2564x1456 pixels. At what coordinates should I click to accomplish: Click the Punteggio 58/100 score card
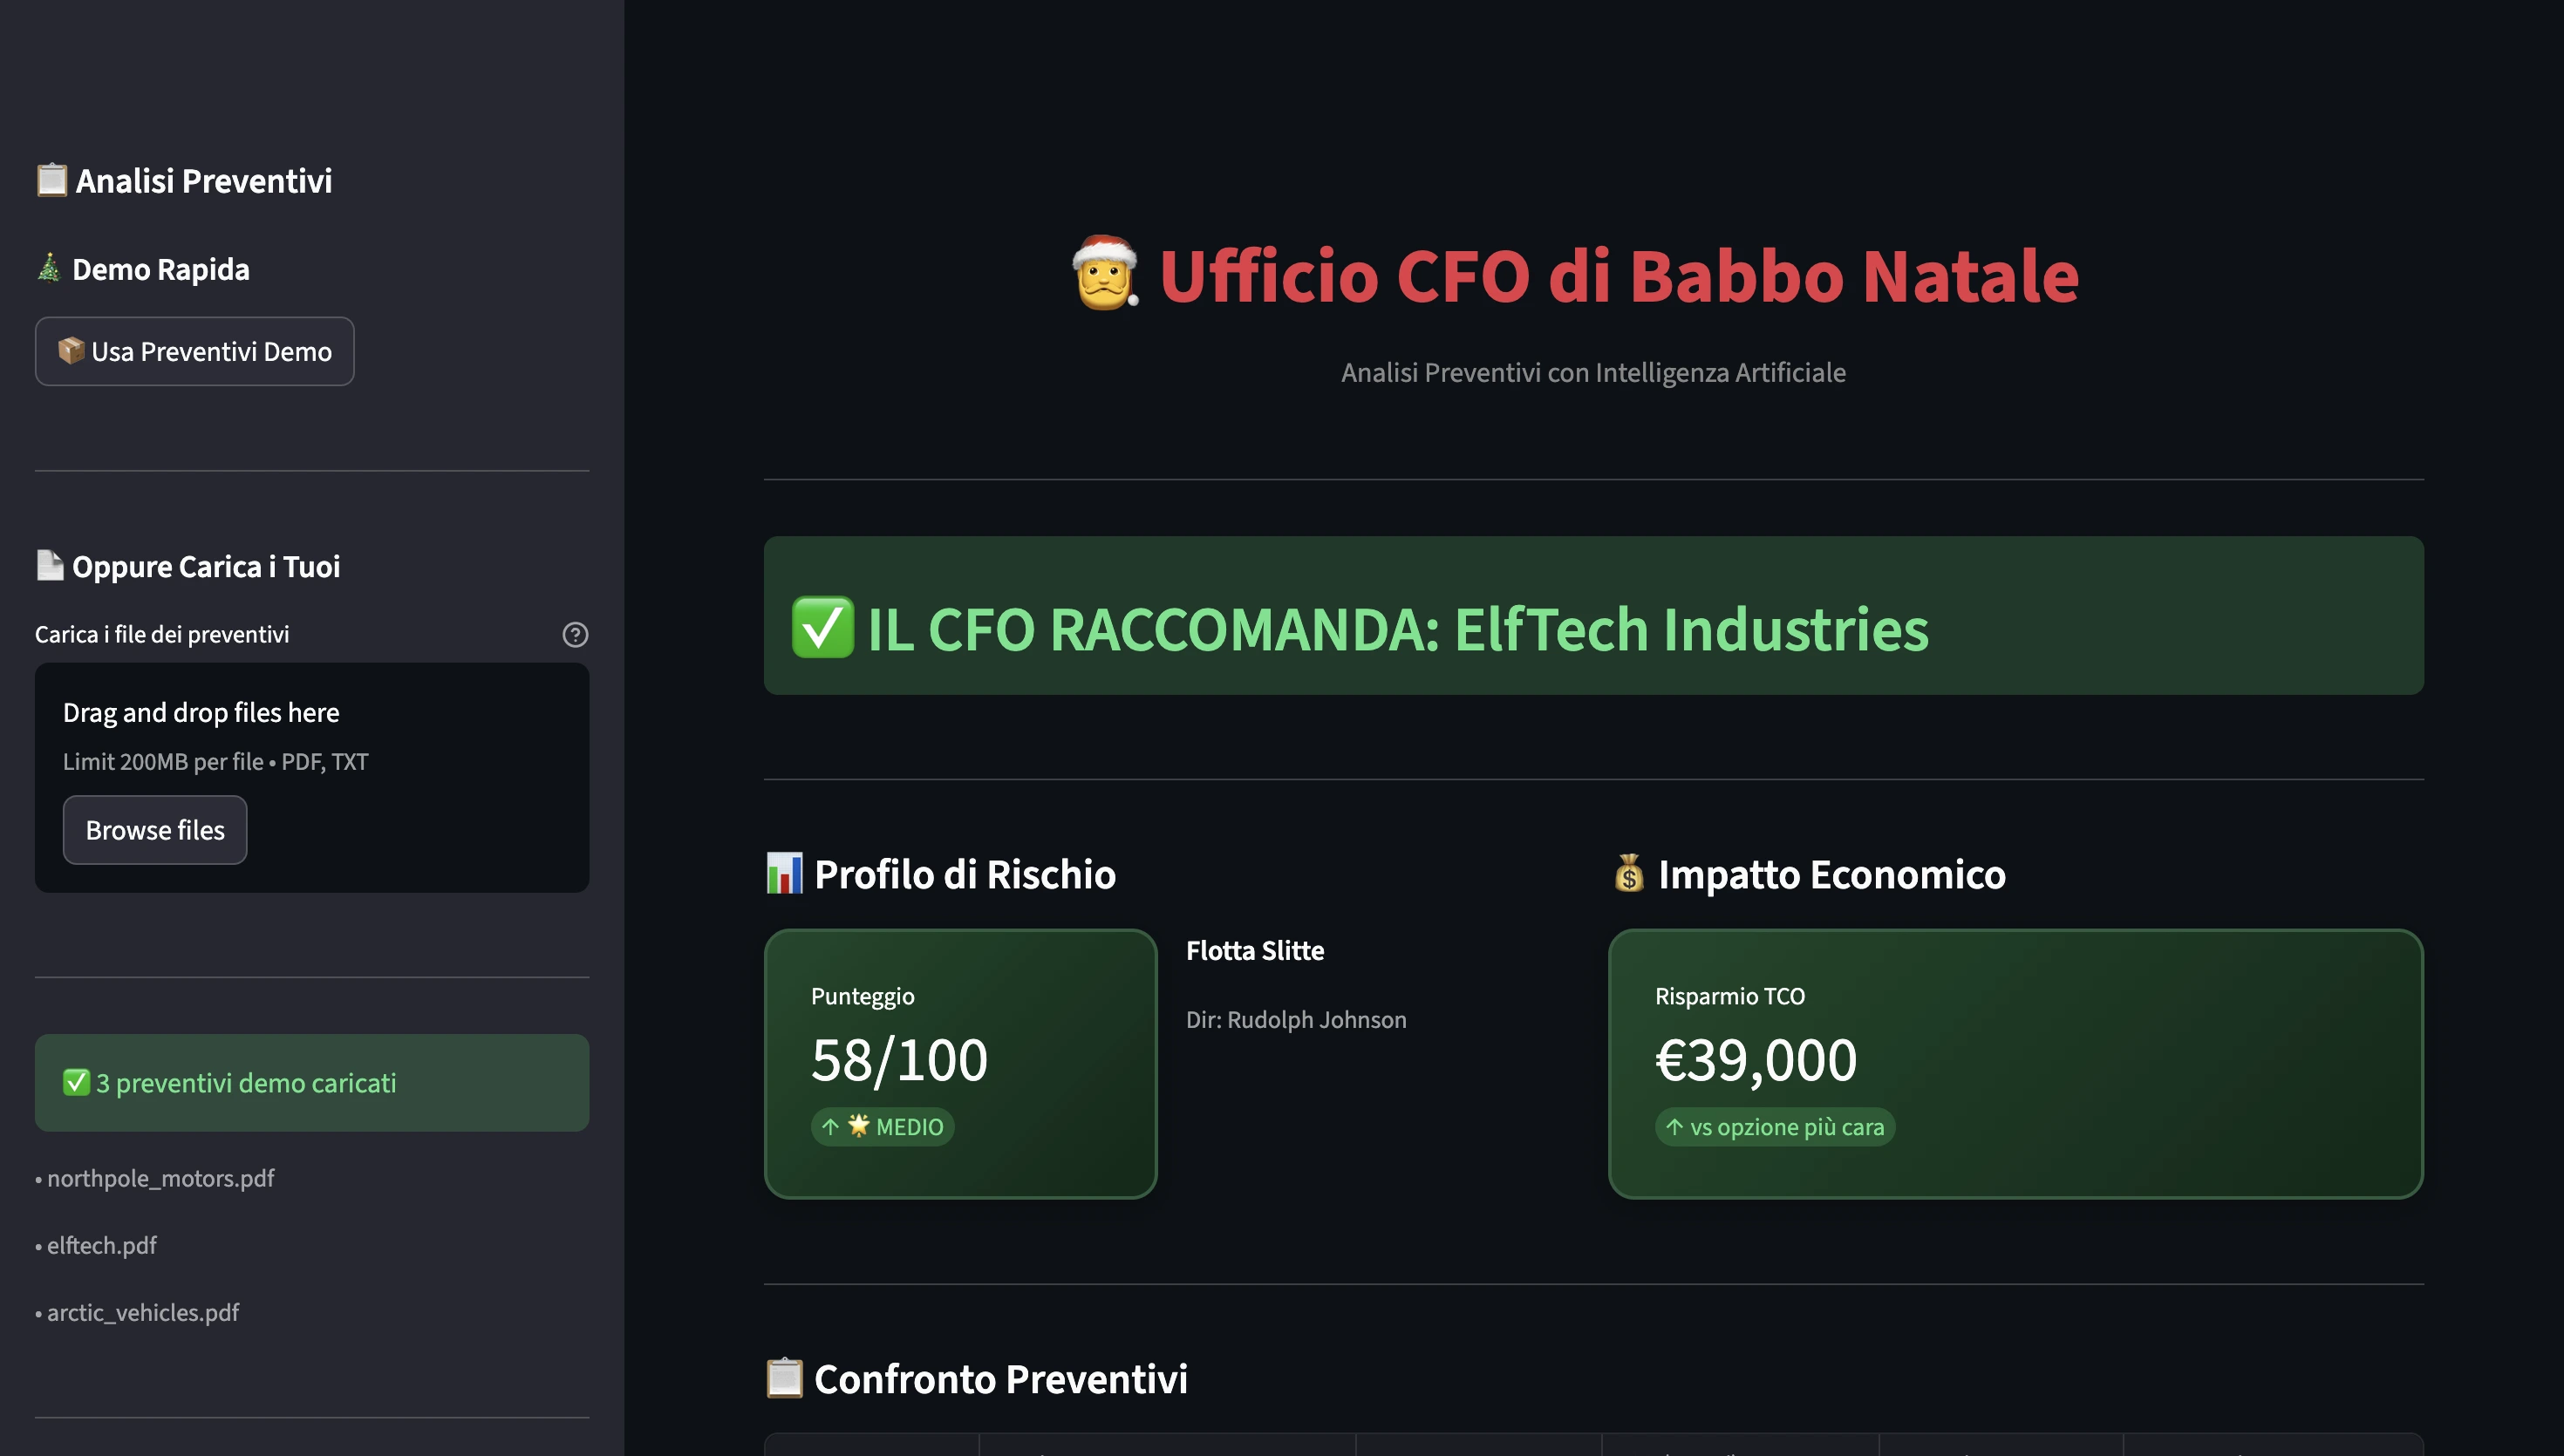959,1064
